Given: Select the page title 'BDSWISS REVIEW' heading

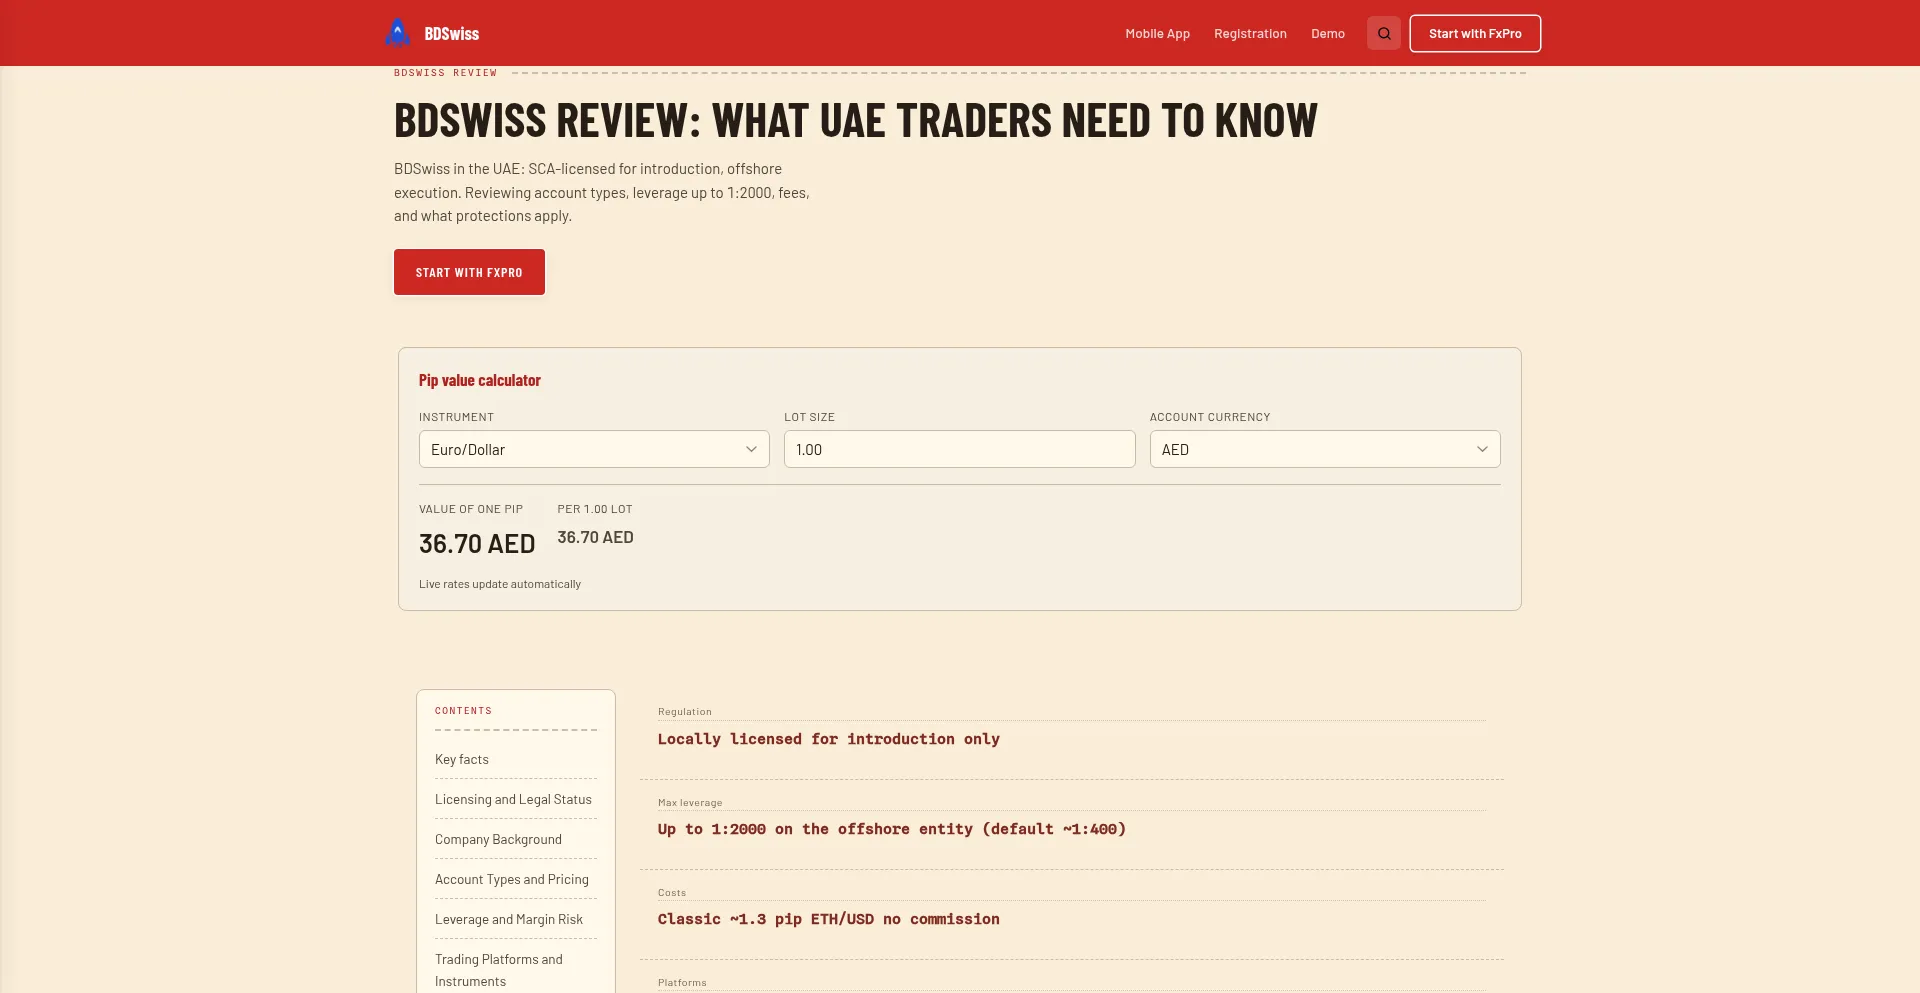Looking at the screenshot, I should [x=856, y=121].
